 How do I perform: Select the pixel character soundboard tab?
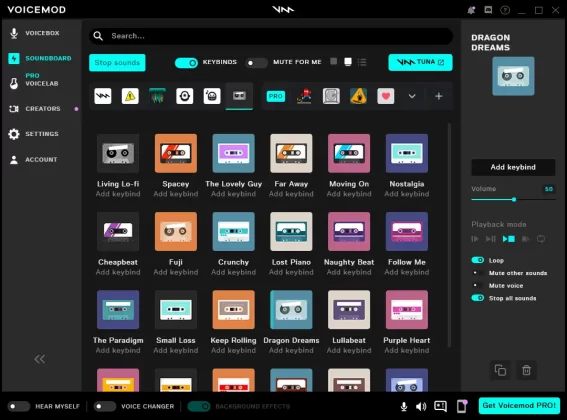(x=304, y=96)
